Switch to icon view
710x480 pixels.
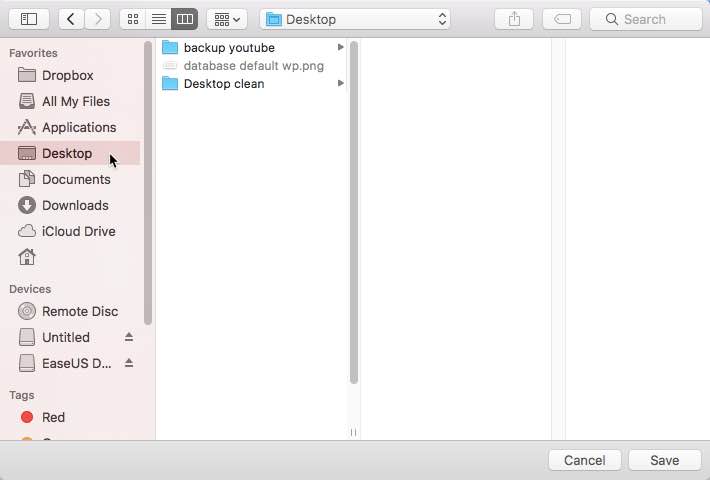coord(133,19)
